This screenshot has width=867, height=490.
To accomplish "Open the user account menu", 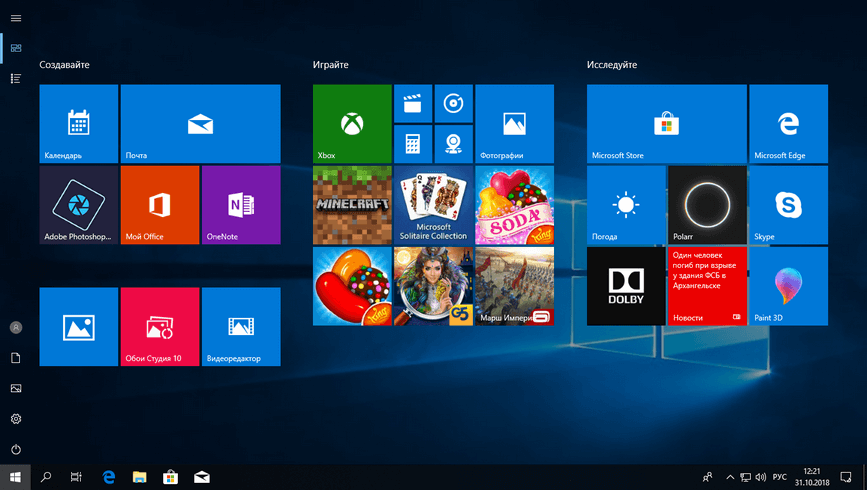I will 16,327.
